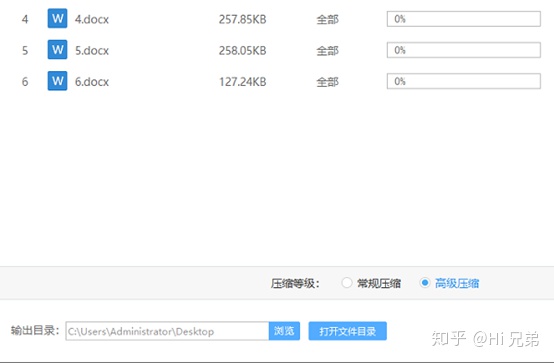Image resolution: width=554 pixels, height=363 pixels.
Task: Click the 输出目录 label
Action: [x=35, y=330]
